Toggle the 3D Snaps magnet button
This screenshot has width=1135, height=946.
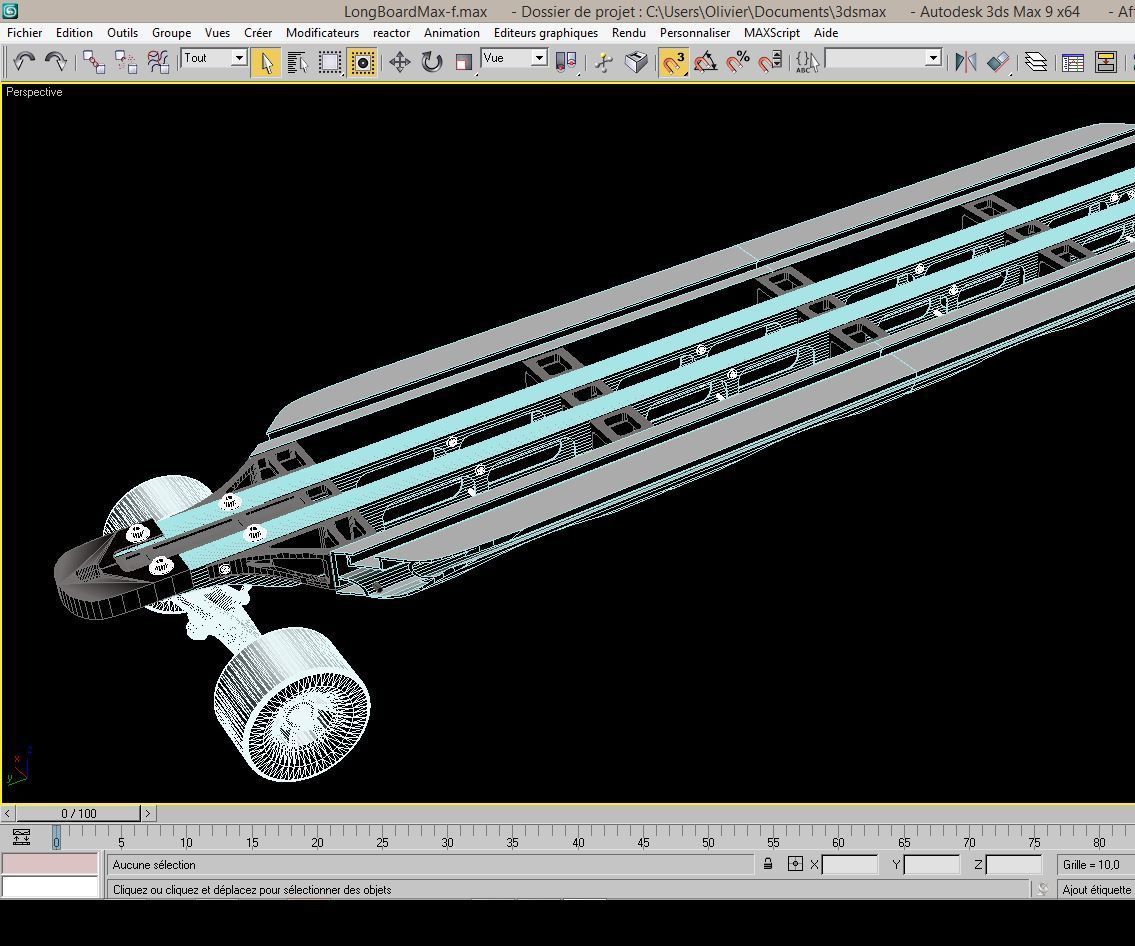(673, 62)
